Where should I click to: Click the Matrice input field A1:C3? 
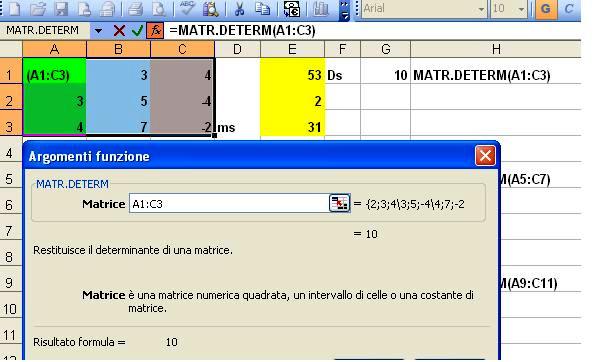click(x=229, y=204)
